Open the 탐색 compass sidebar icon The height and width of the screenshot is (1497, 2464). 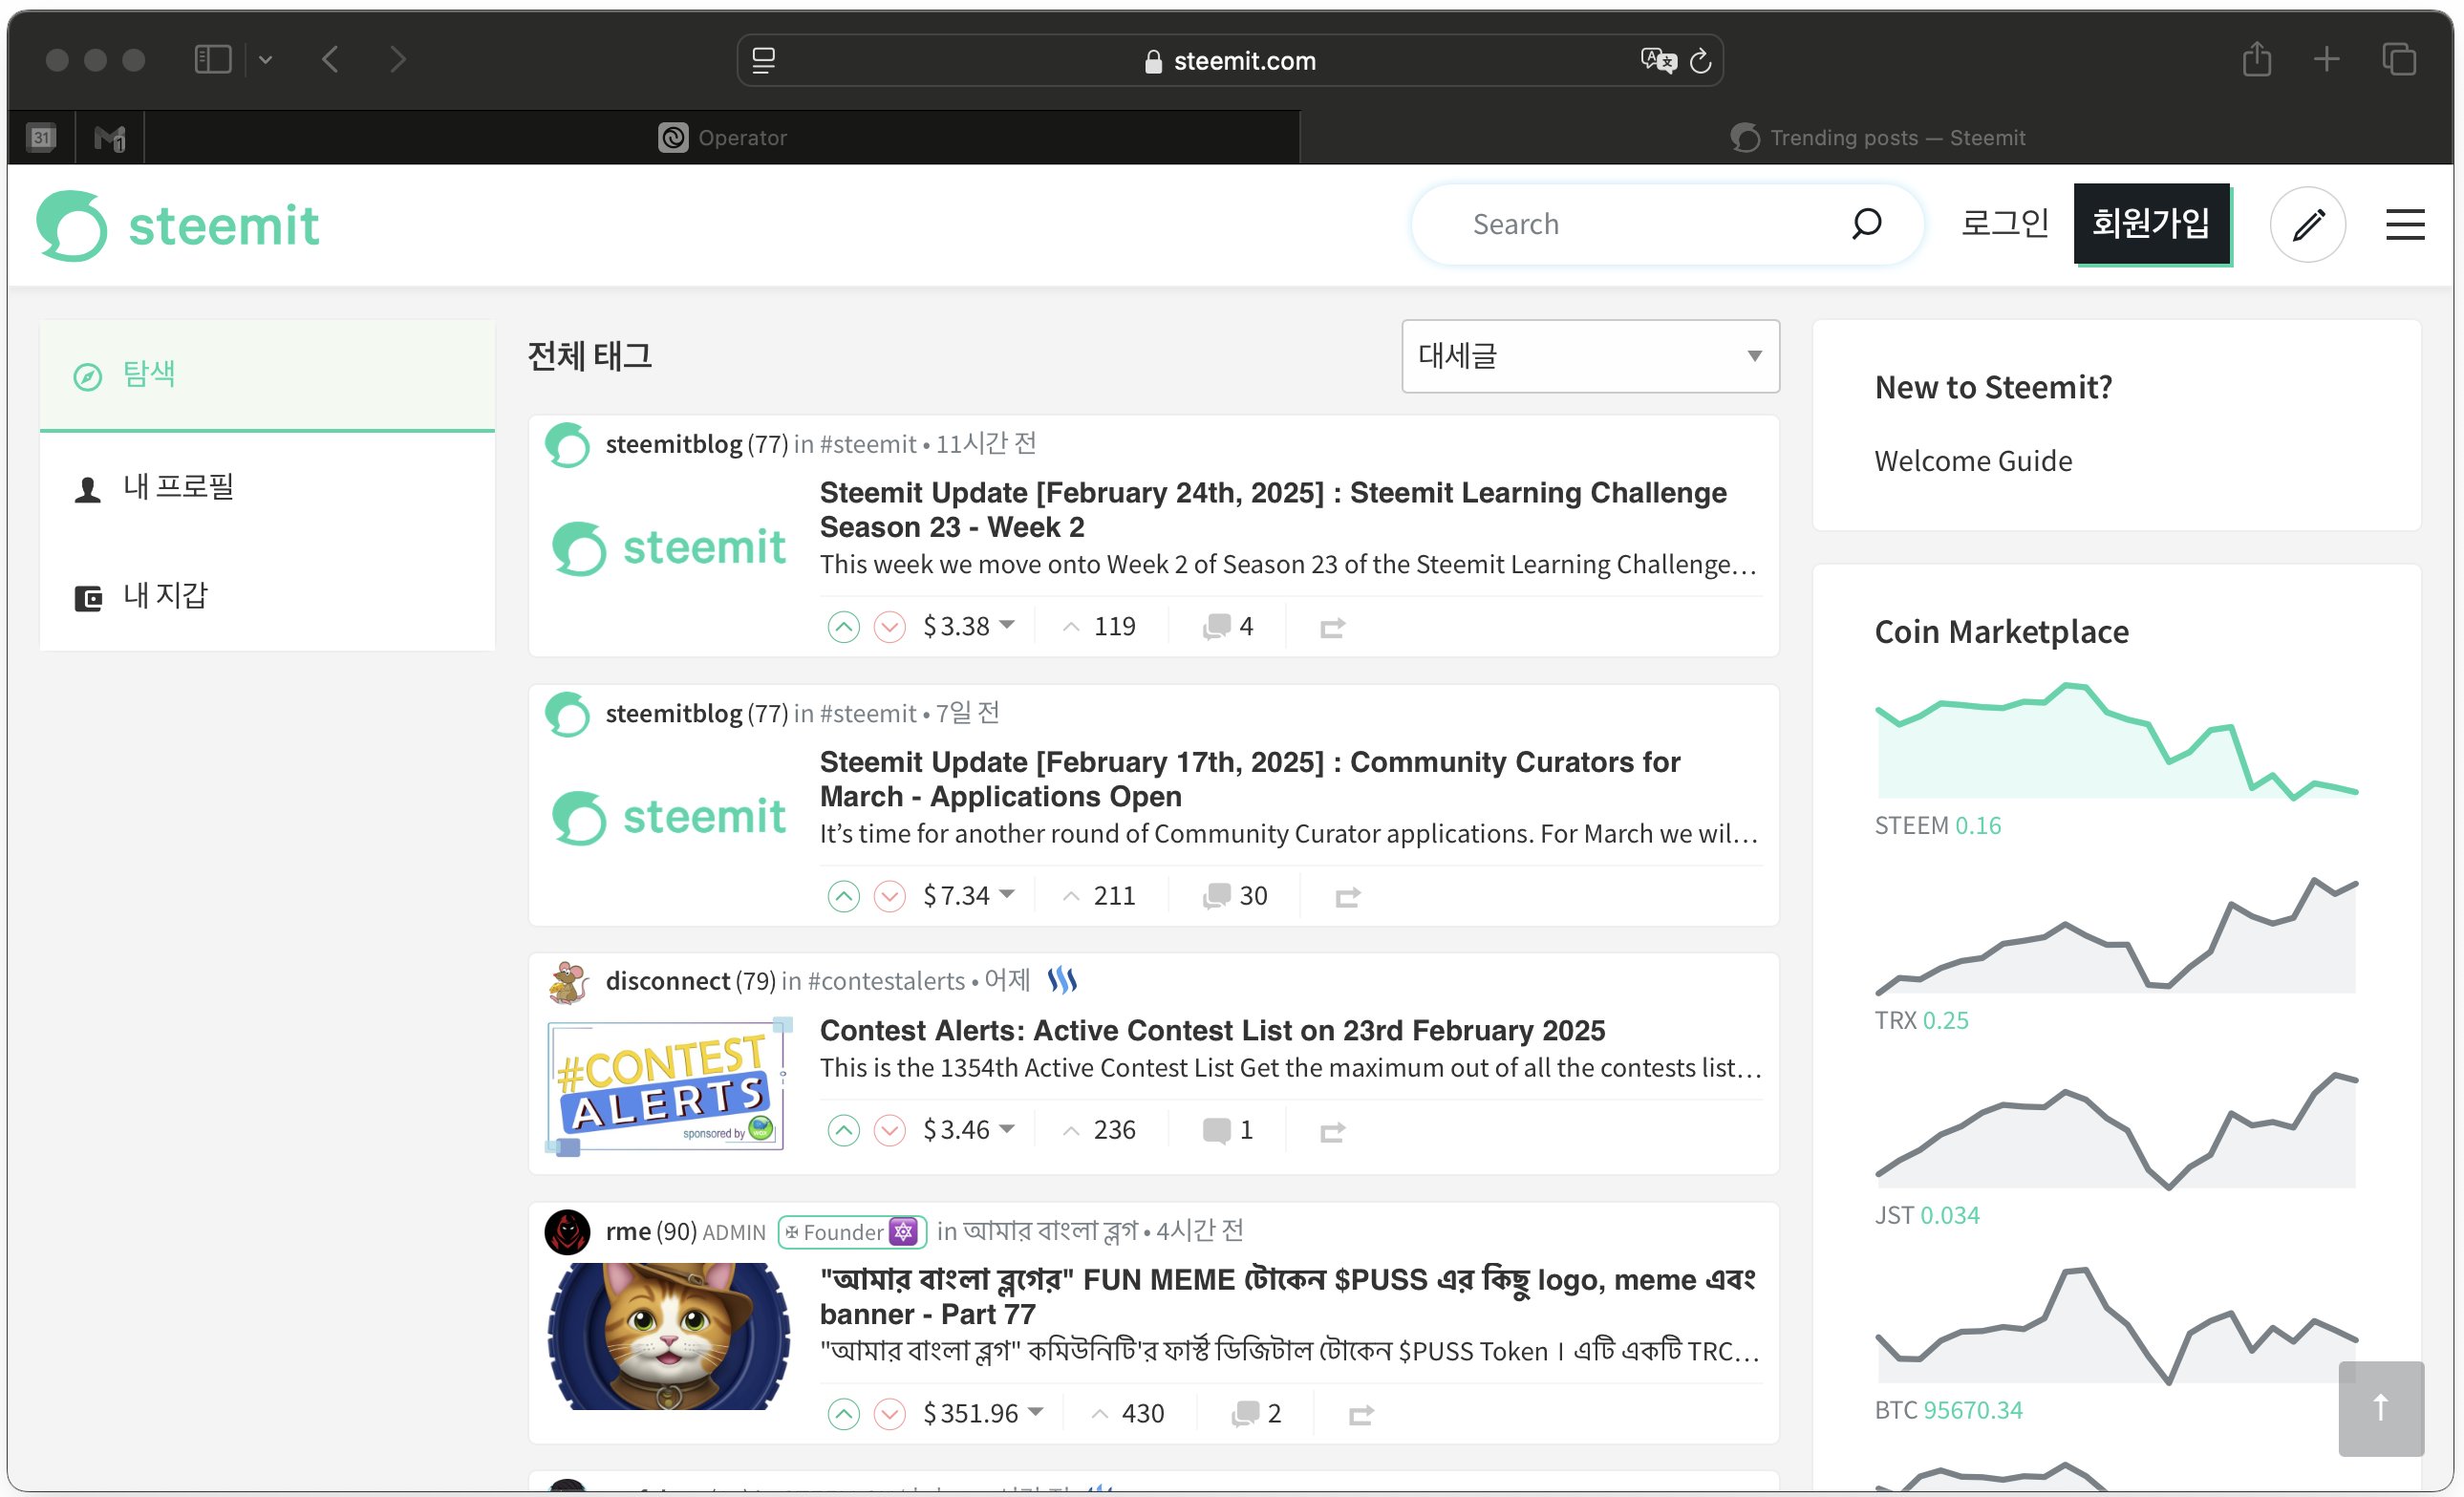(x=87, y=376)
